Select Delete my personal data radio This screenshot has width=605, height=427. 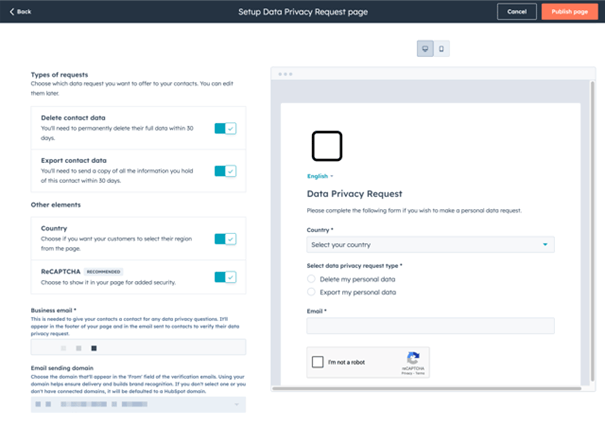tap(311, 279)
